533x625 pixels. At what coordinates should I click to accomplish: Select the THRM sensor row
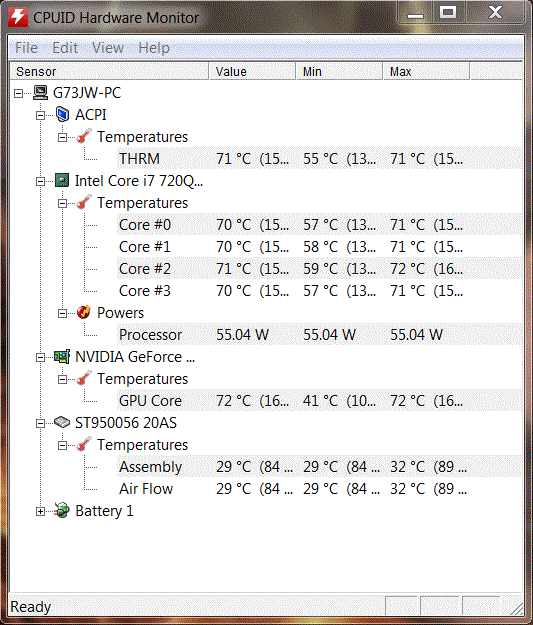tap(320, 159)
